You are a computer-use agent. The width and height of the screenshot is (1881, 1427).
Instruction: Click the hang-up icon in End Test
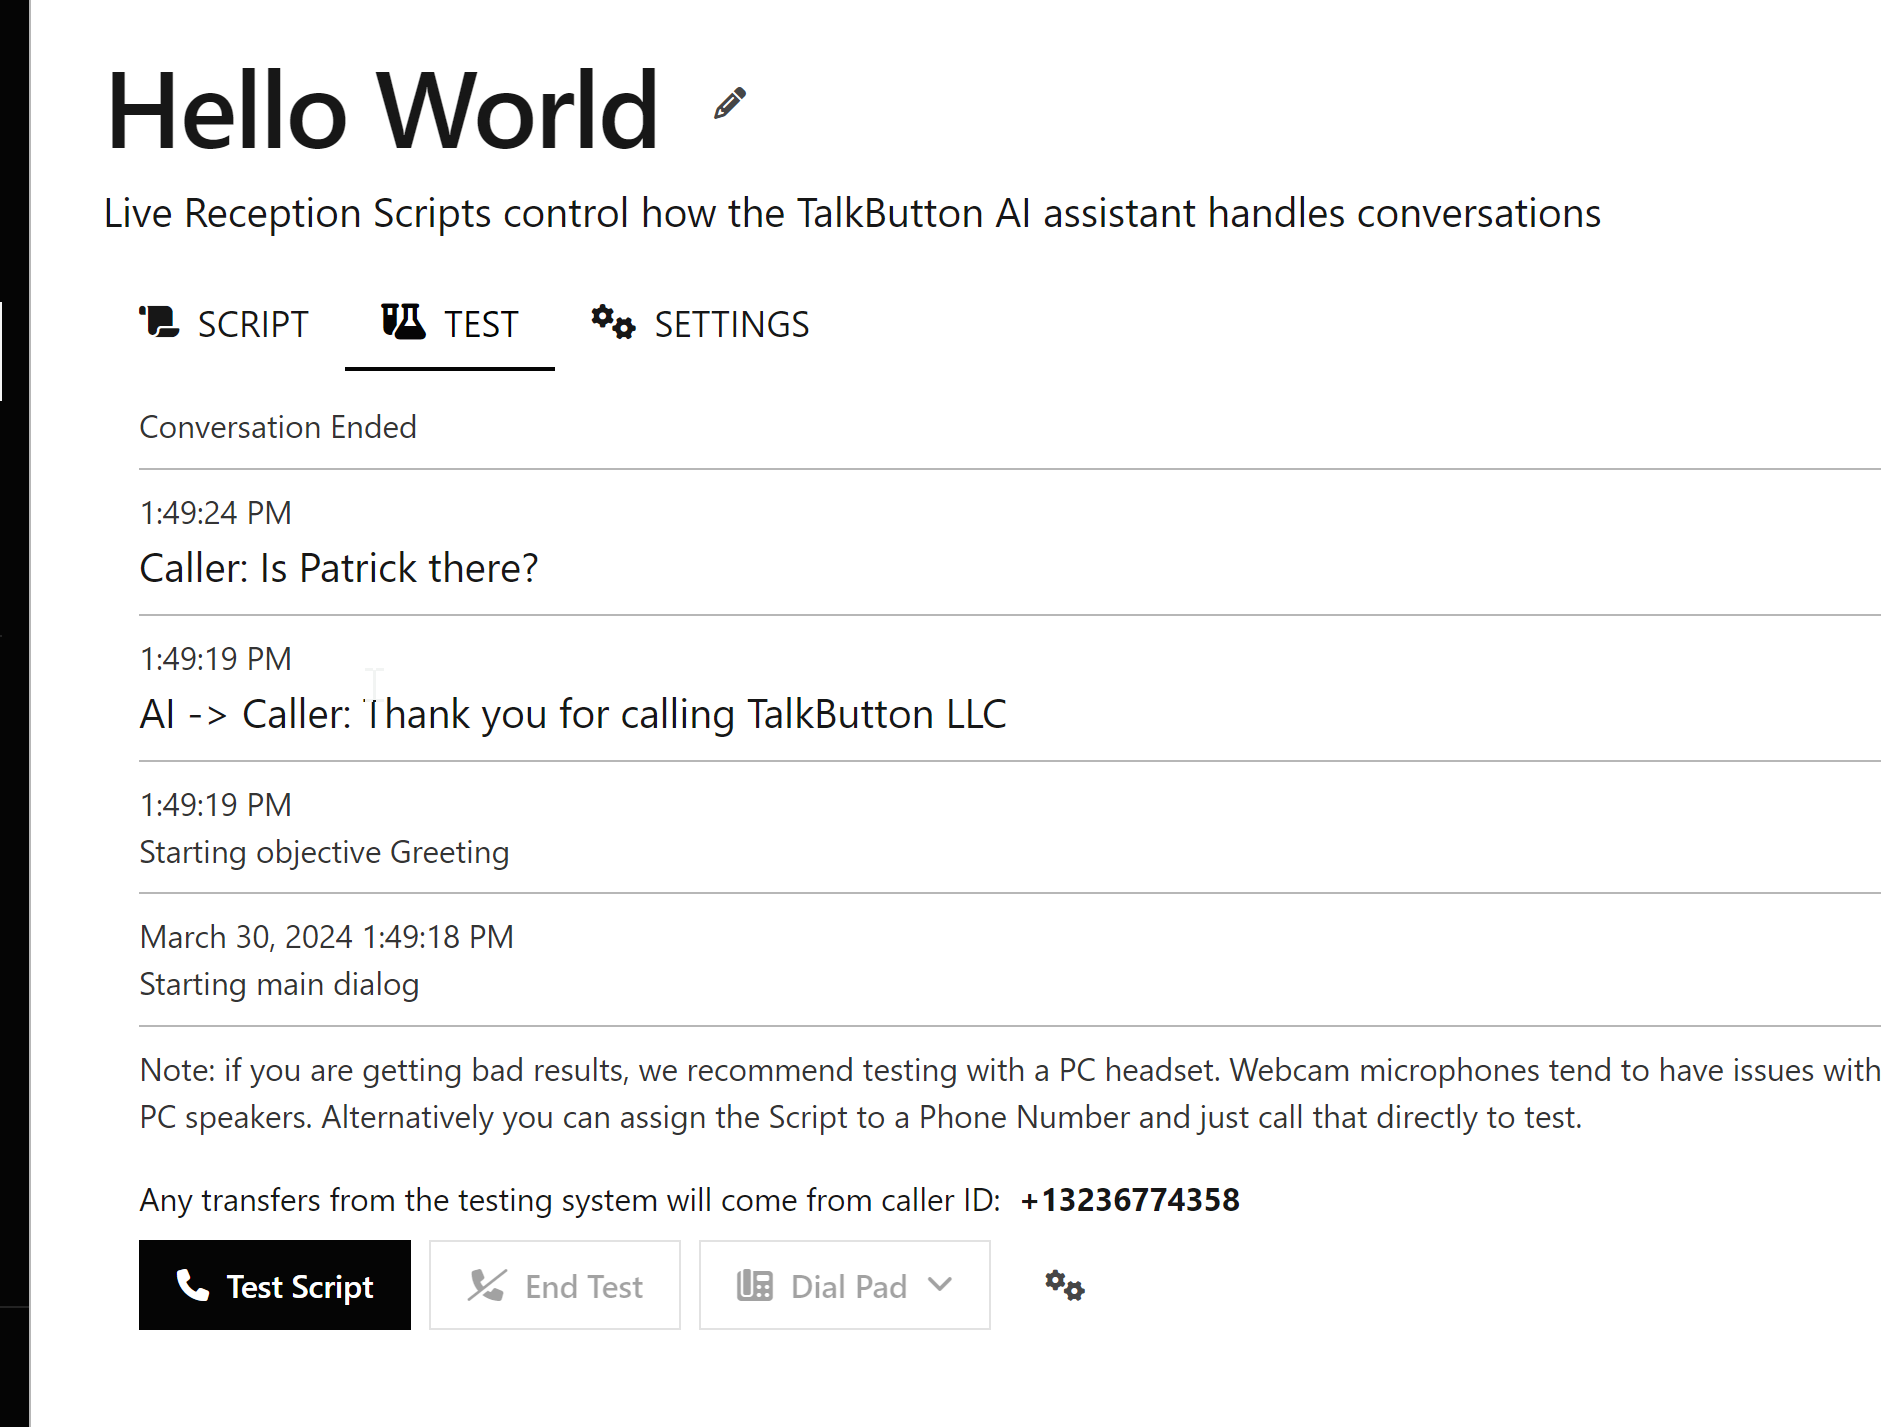[487, 1285]
